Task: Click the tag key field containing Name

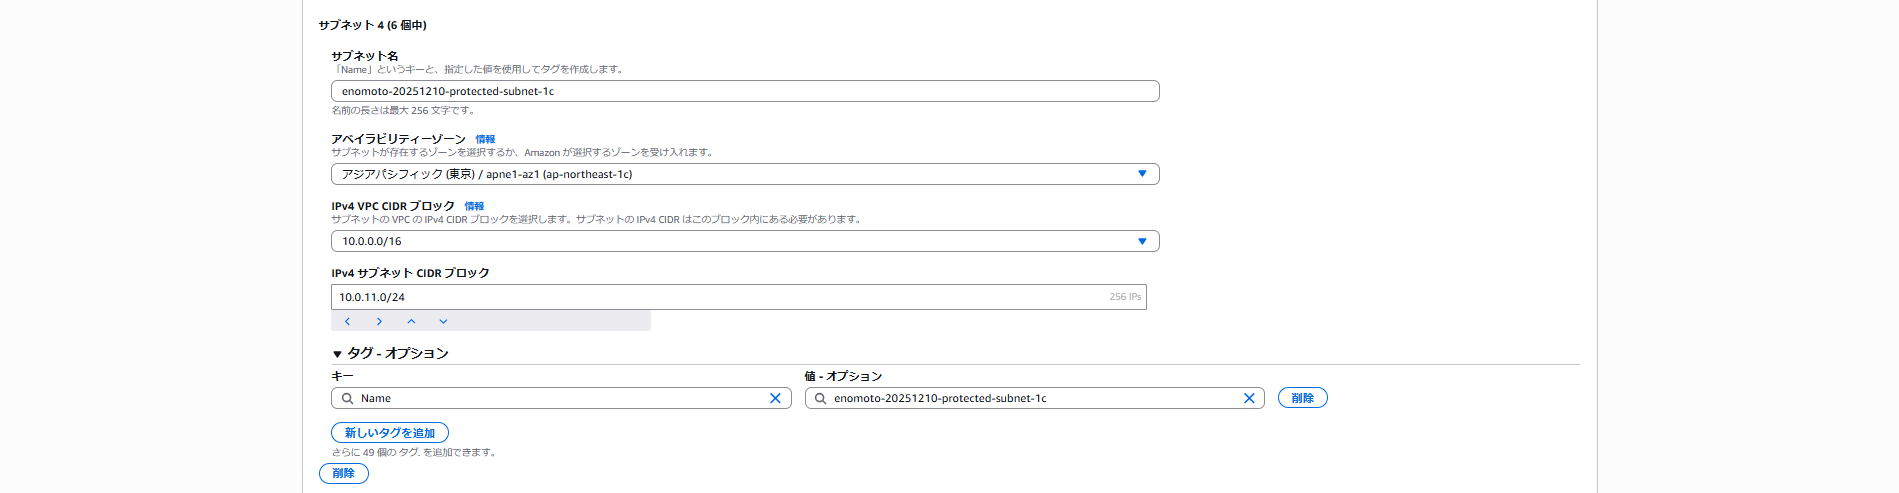Action: tap(561, 398)
